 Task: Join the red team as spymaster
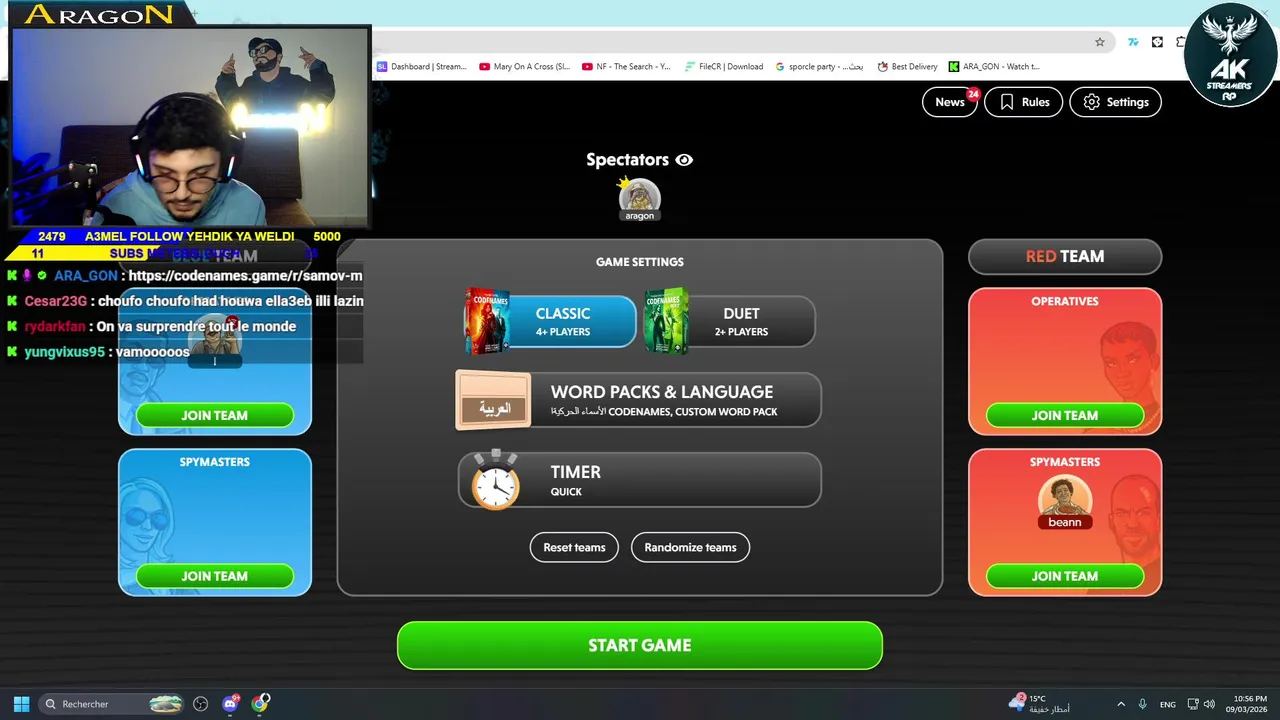[1065, 576]
